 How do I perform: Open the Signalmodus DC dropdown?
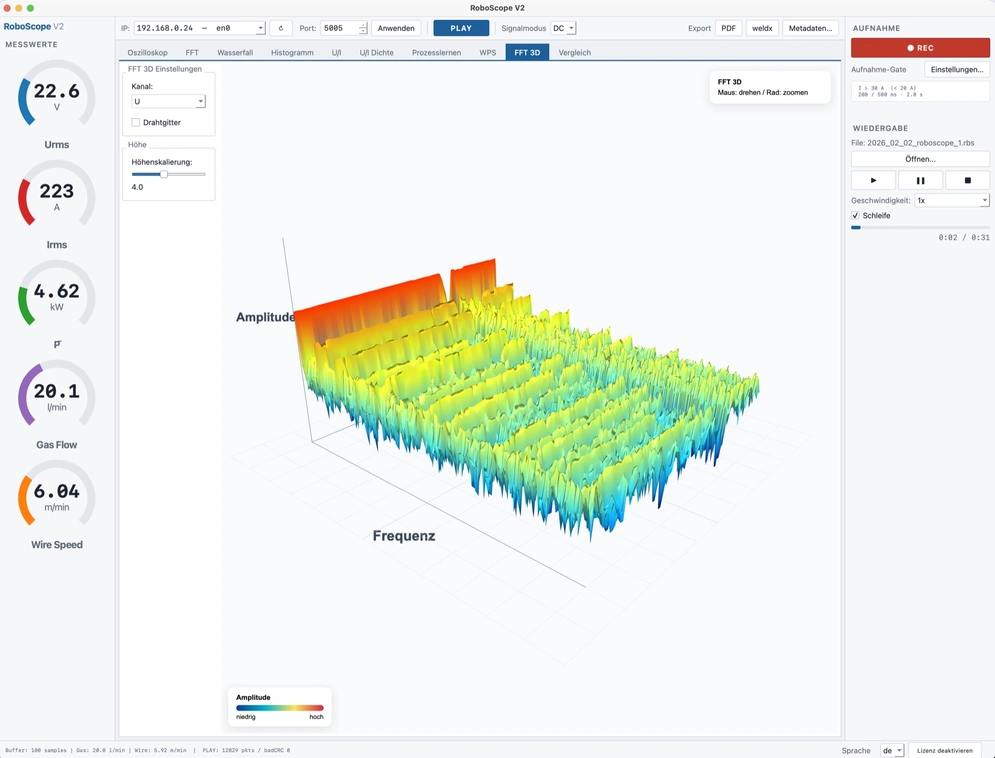563,28
